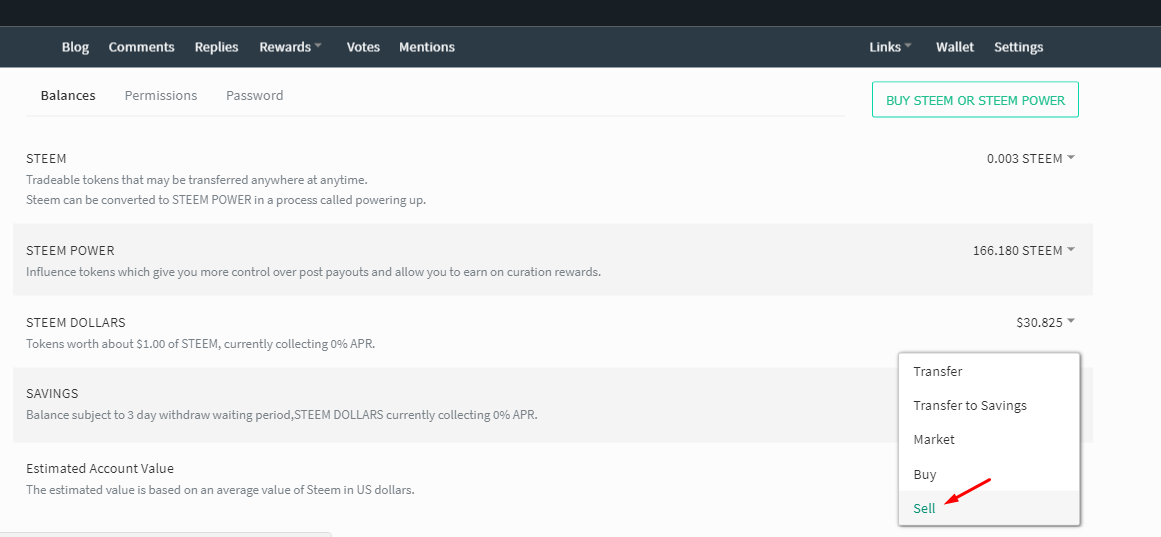Open the Replies page
Image resolution: width=1161 pixels, height=537 pixels.
point(216,47)
